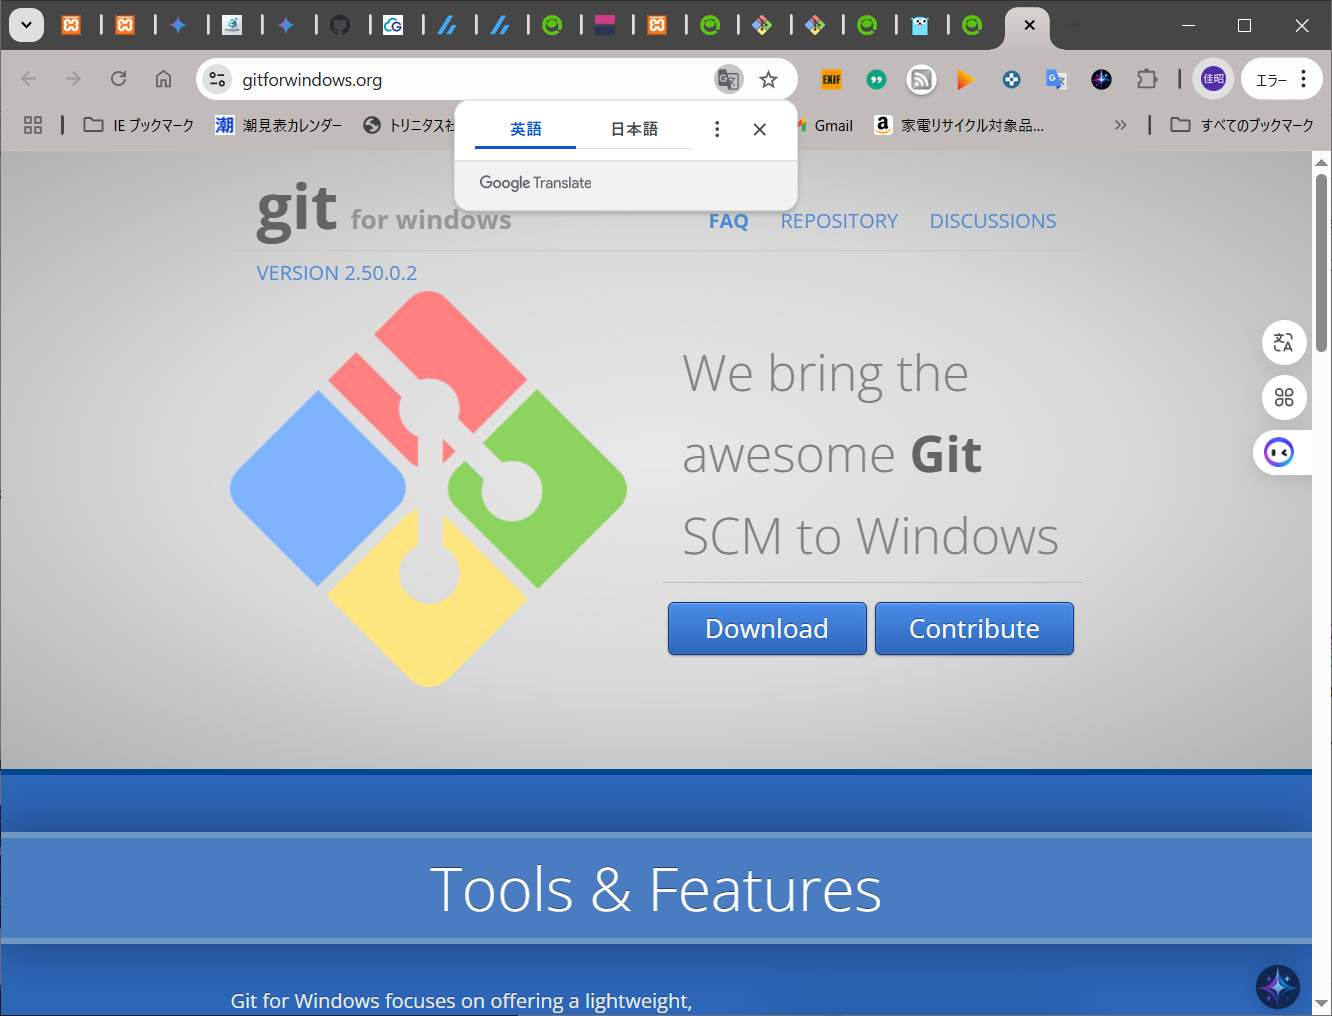Close the Google Translate popup

[x=760, y=129]
